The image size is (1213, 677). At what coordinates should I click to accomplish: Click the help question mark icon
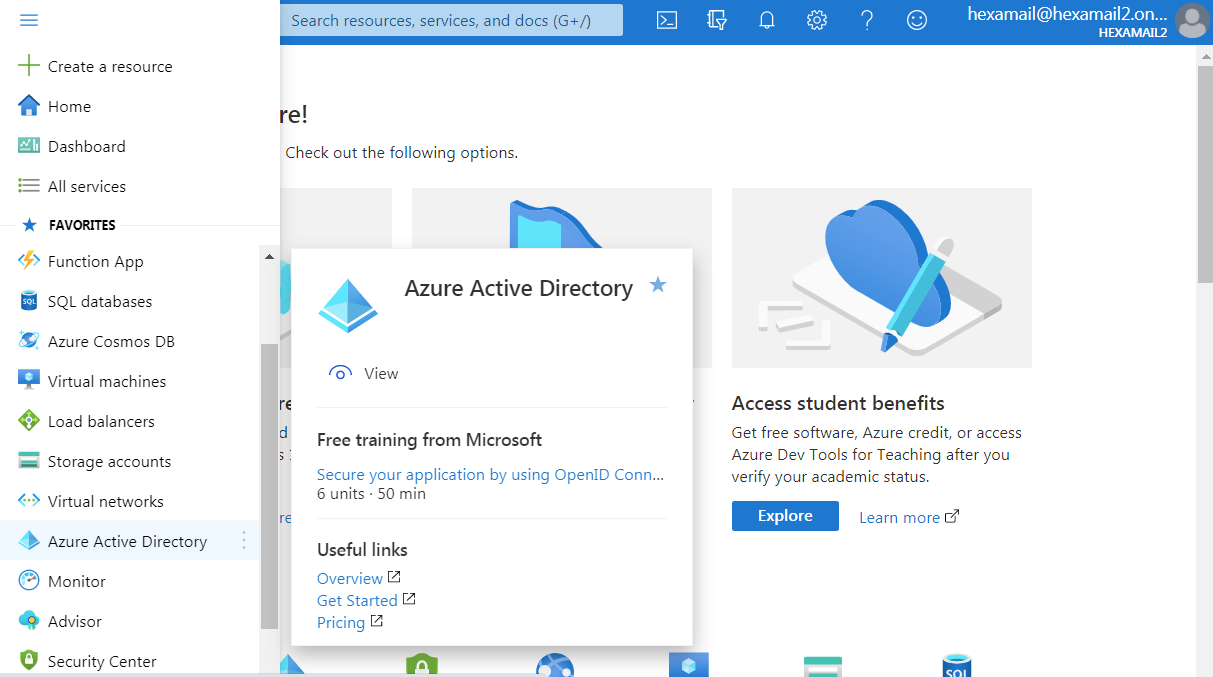pos(867,20)
